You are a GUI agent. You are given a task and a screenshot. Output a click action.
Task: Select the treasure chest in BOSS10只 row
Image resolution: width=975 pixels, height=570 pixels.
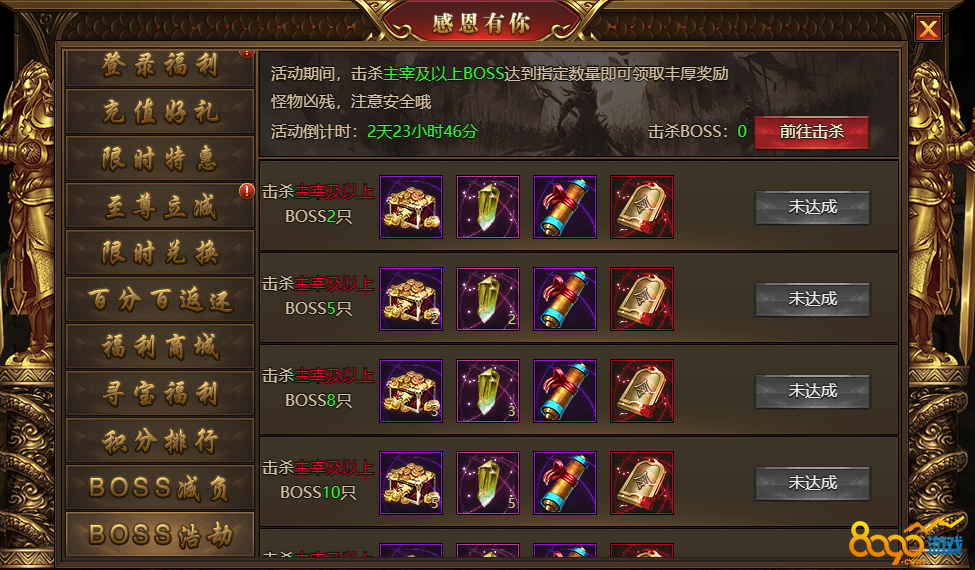click(x=411, y=483)
